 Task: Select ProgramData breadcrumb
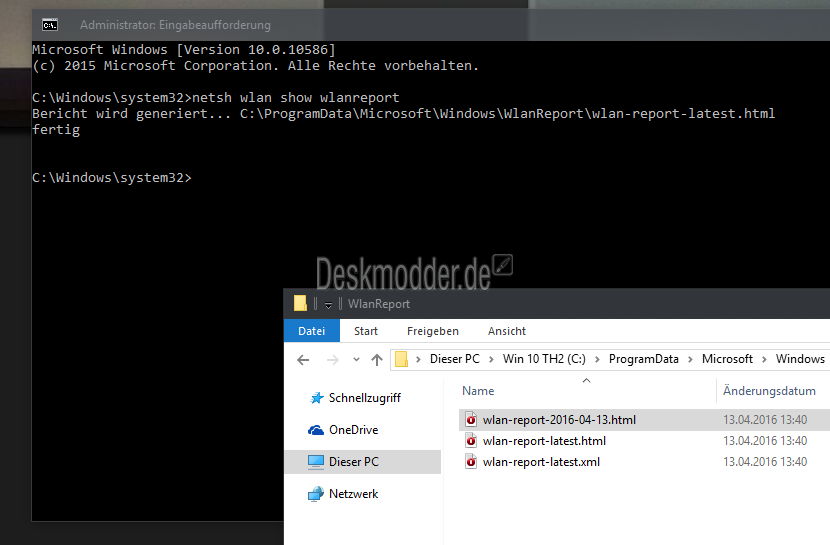[644, 359]
